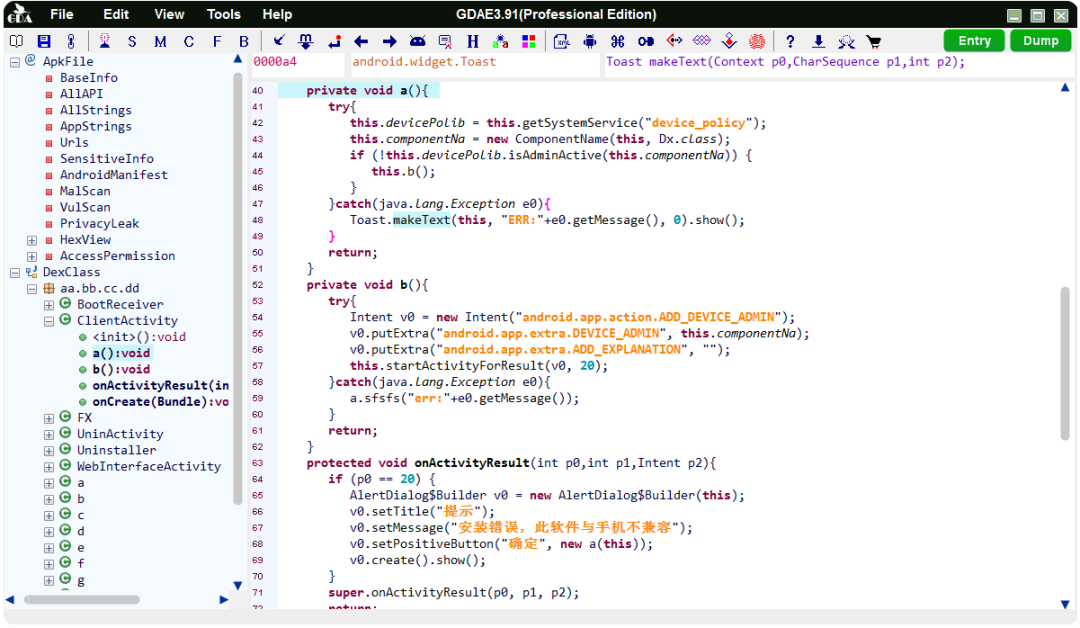Click the Android head toolbar icon

pos(417,41)
